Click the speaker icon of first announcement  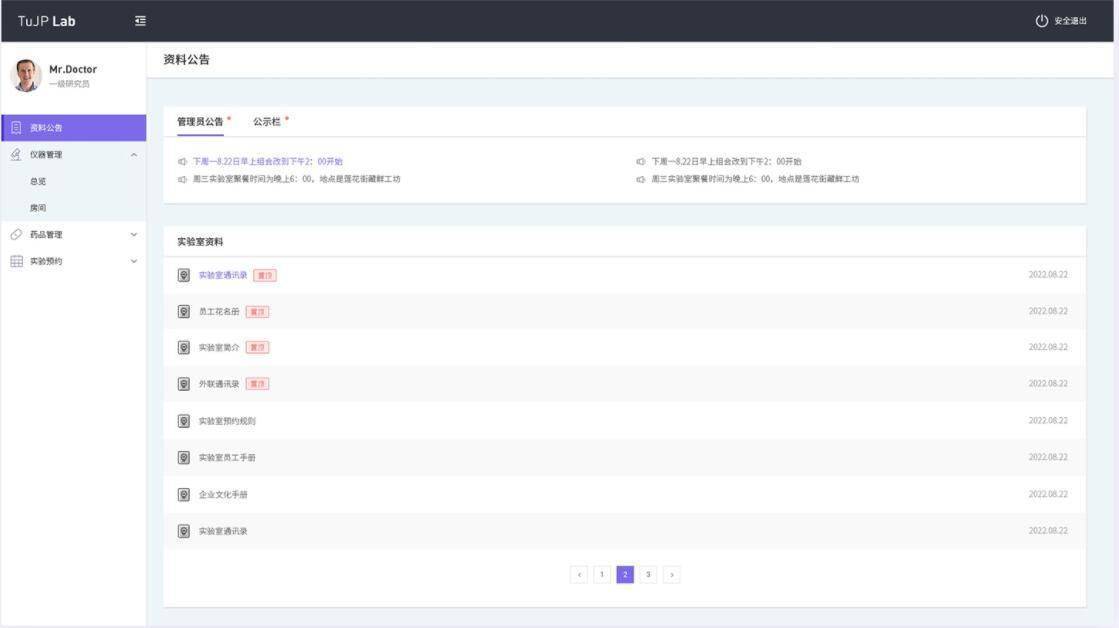point(182,161)
